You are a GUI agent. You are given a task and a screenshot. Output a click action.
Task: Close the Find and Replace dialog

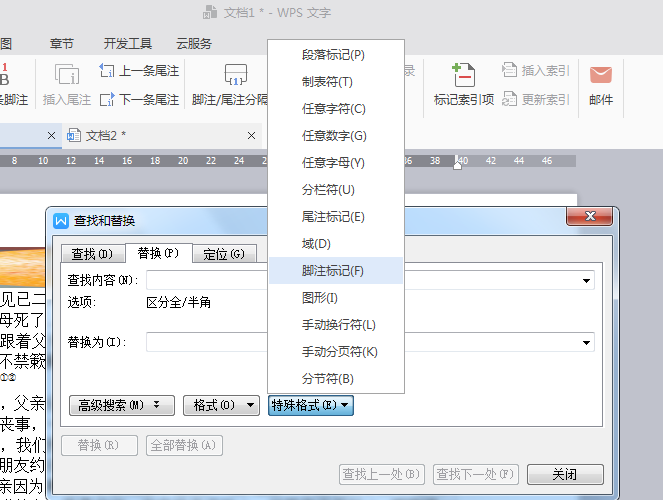590,216
